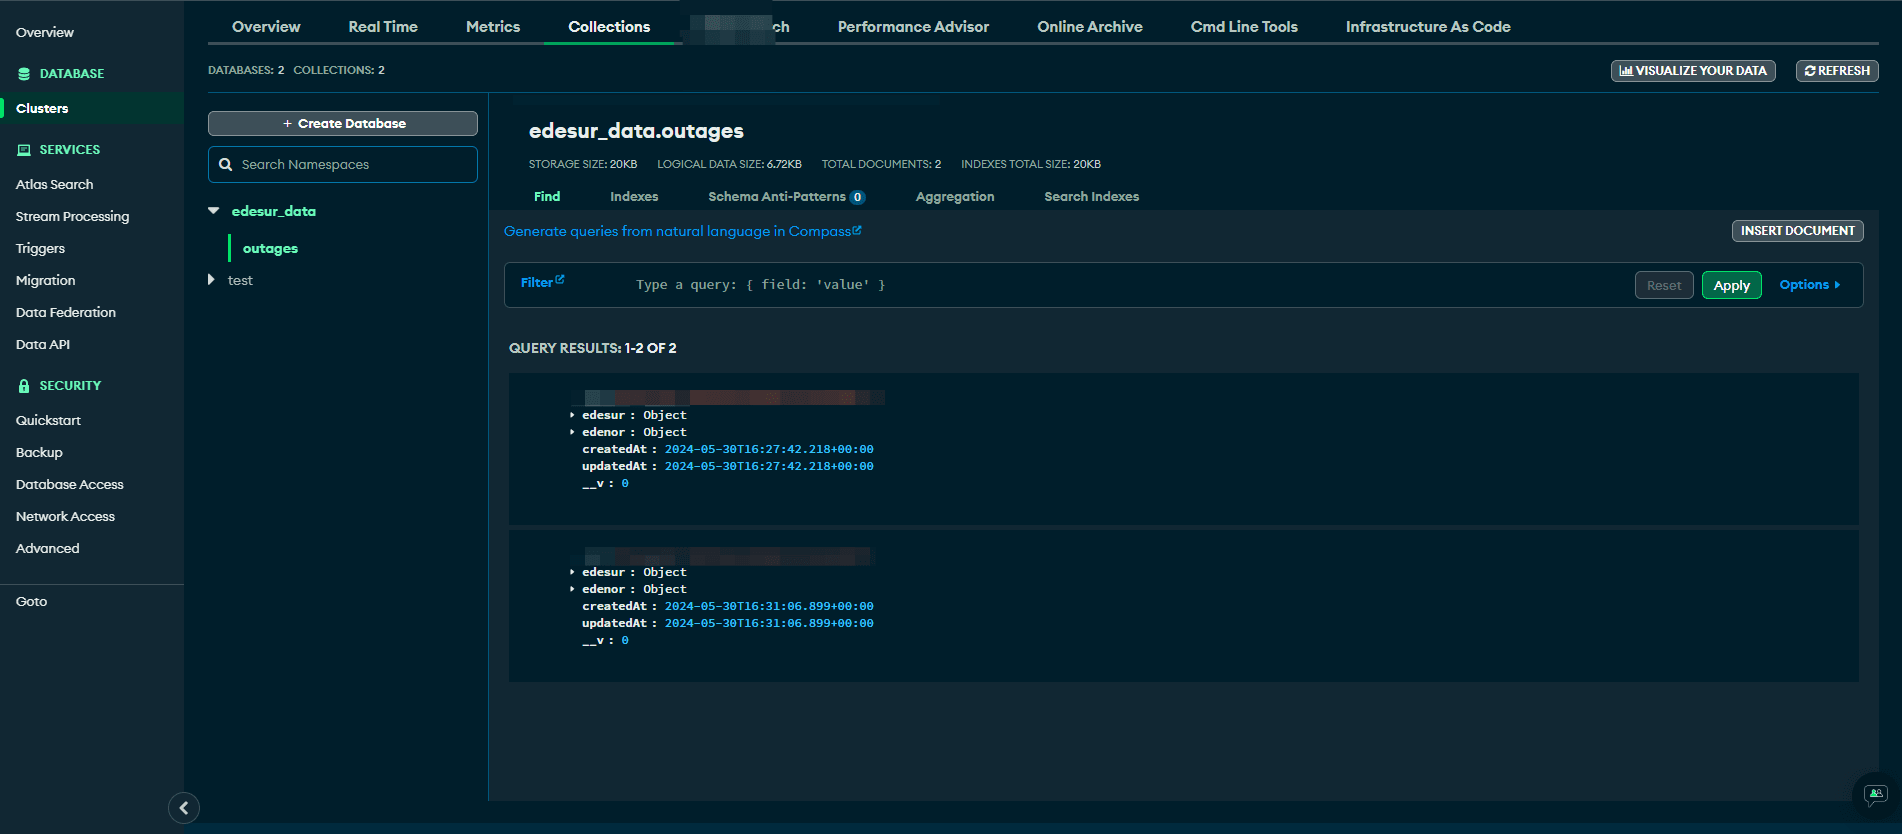Image resolution: width=1902 pixels, height=834 pixels.
Task: Expand the edenor object in first document
Action: [x=572, y=432]
